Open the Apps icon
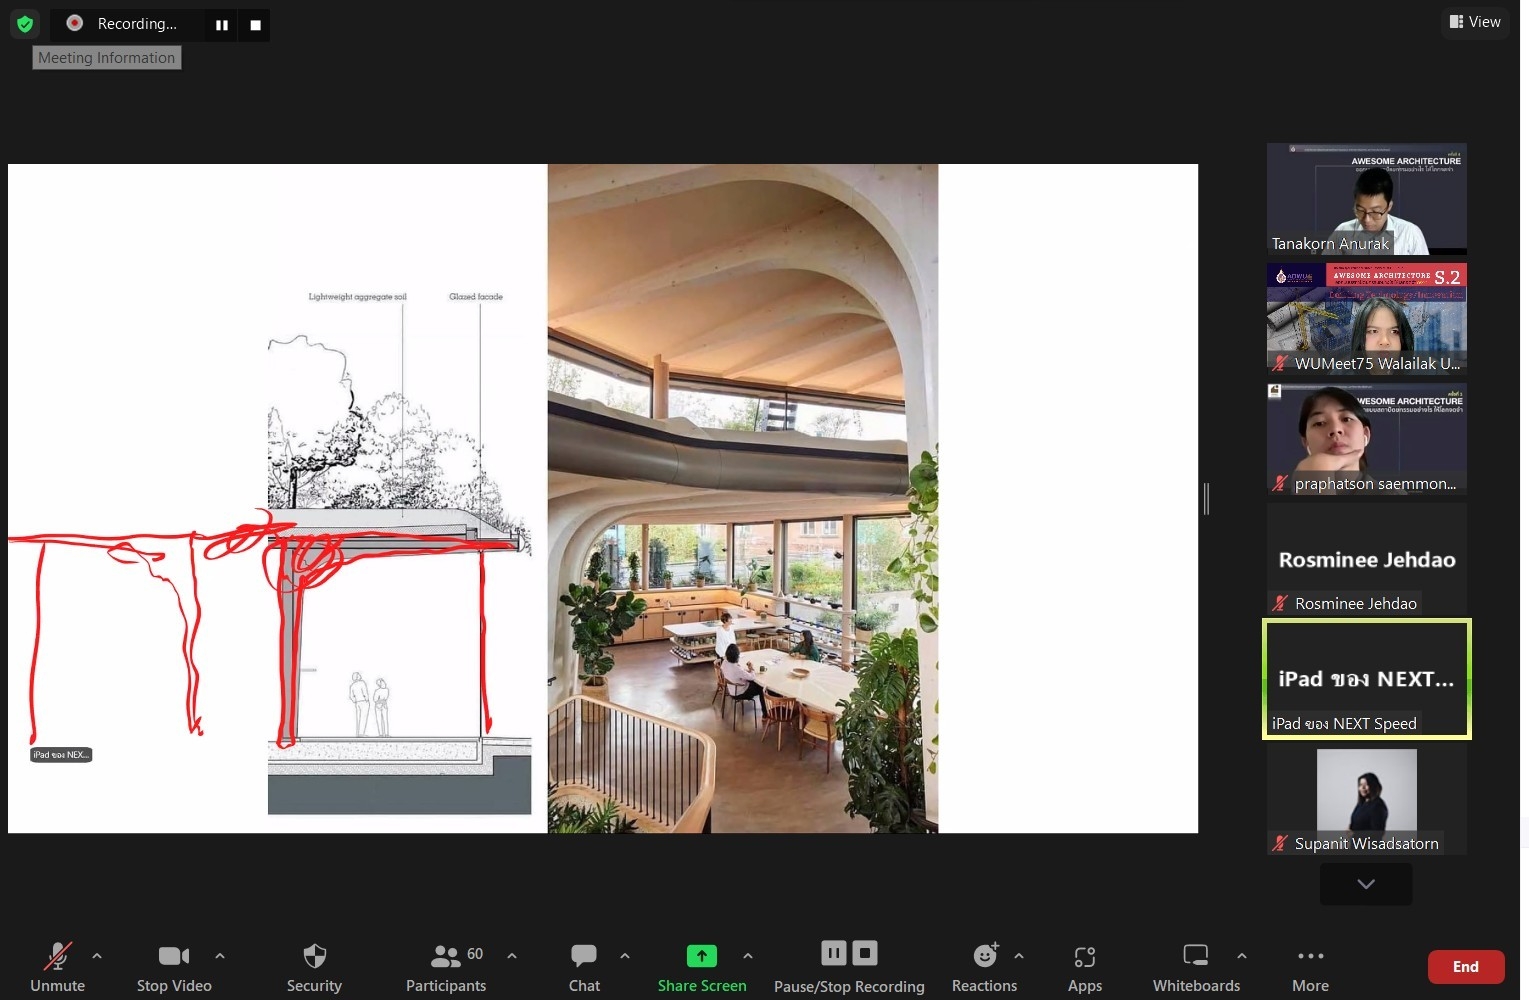 coord(1084,957)
